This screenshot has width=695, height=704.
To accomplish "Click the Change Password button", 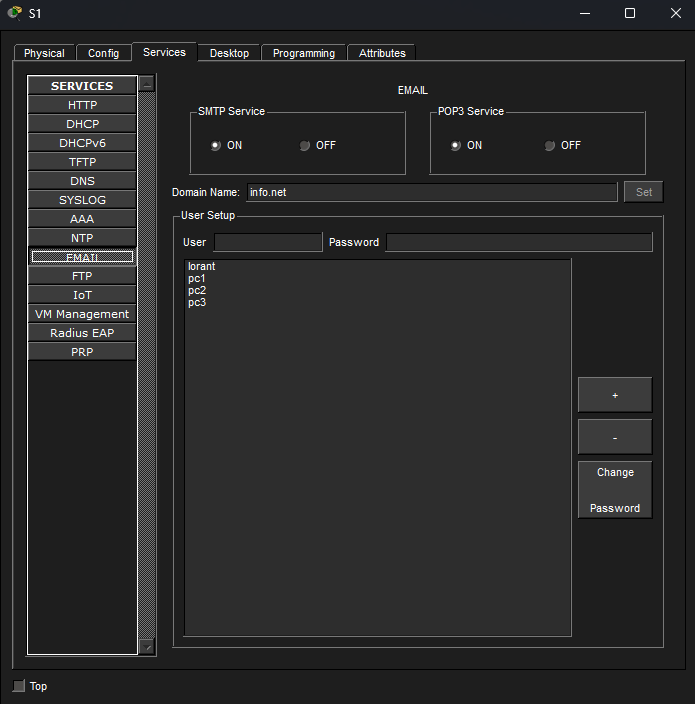I will click(x=615, y=490).
